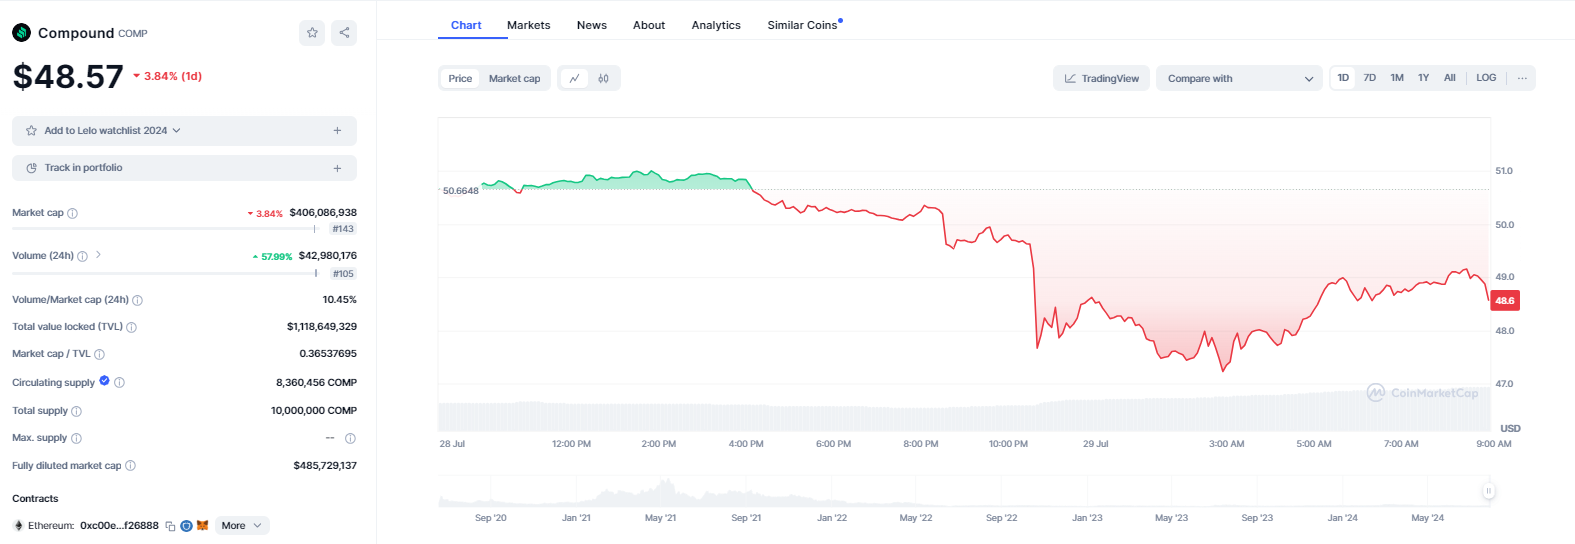Screen dimensions: 1575x544
Task: Open the Similar Coins tab
Action: (x=803, y=25)
